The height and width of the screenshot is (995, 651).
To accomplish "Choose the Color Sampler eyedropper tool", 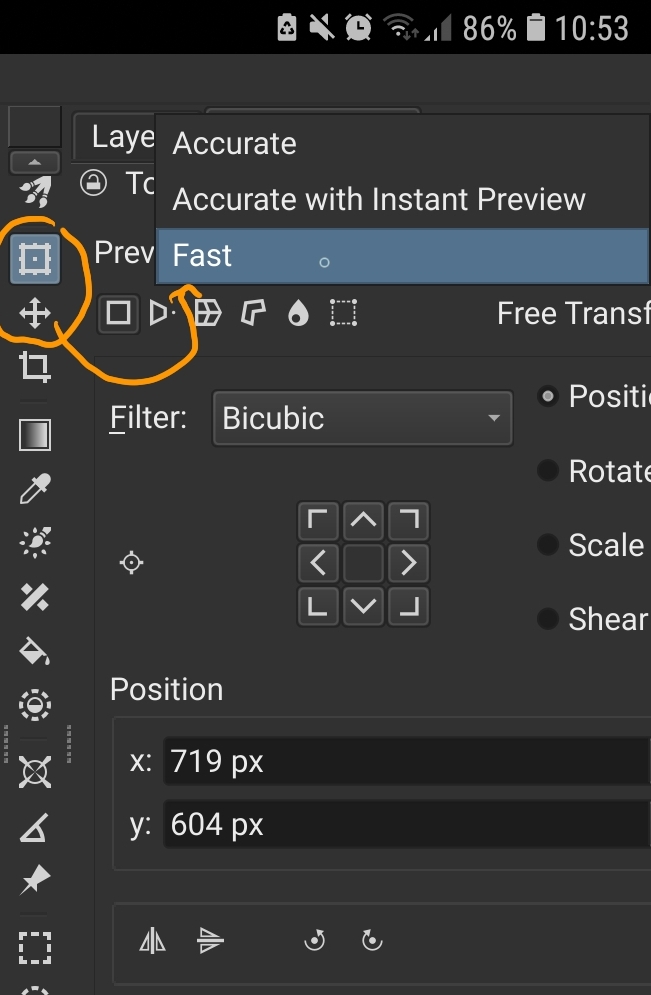I will (34, 489).
